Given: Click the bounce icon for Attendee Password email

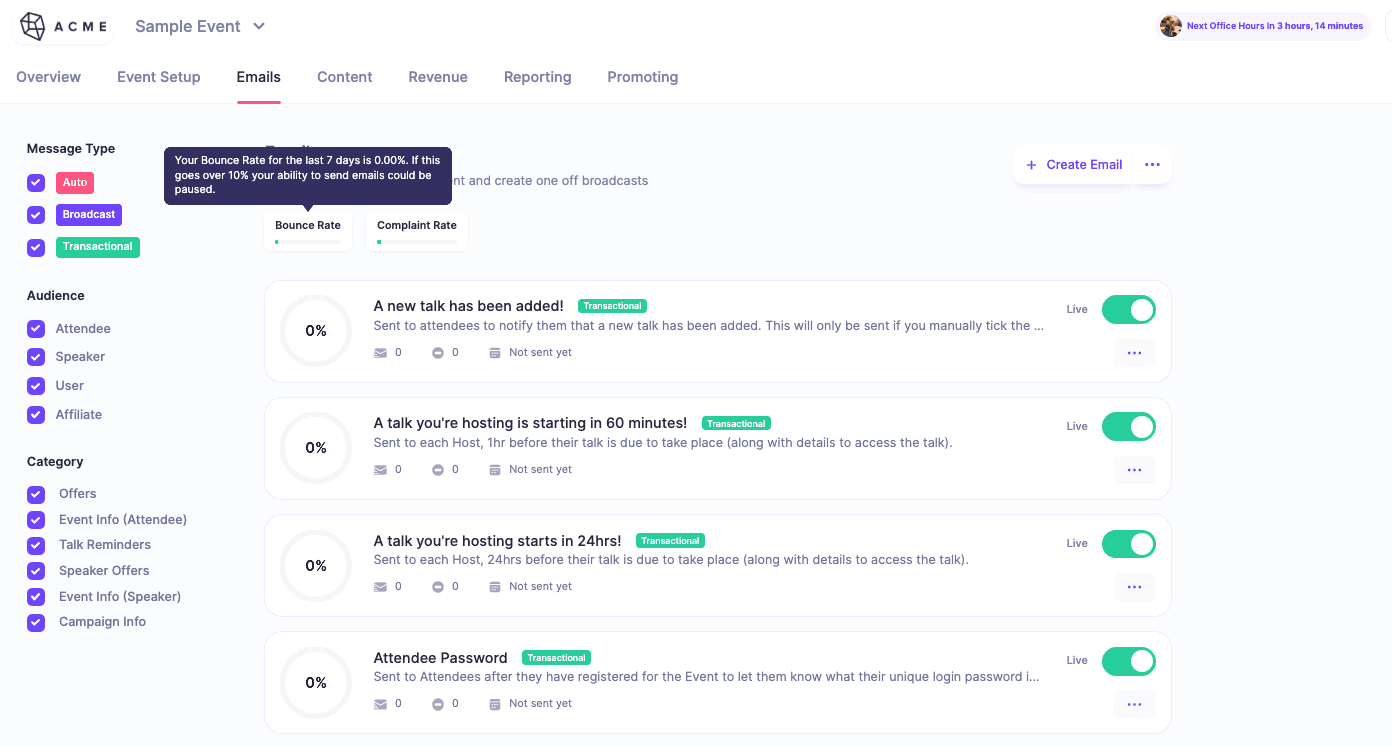Looking at the screenshot, I should pos(437,703).
